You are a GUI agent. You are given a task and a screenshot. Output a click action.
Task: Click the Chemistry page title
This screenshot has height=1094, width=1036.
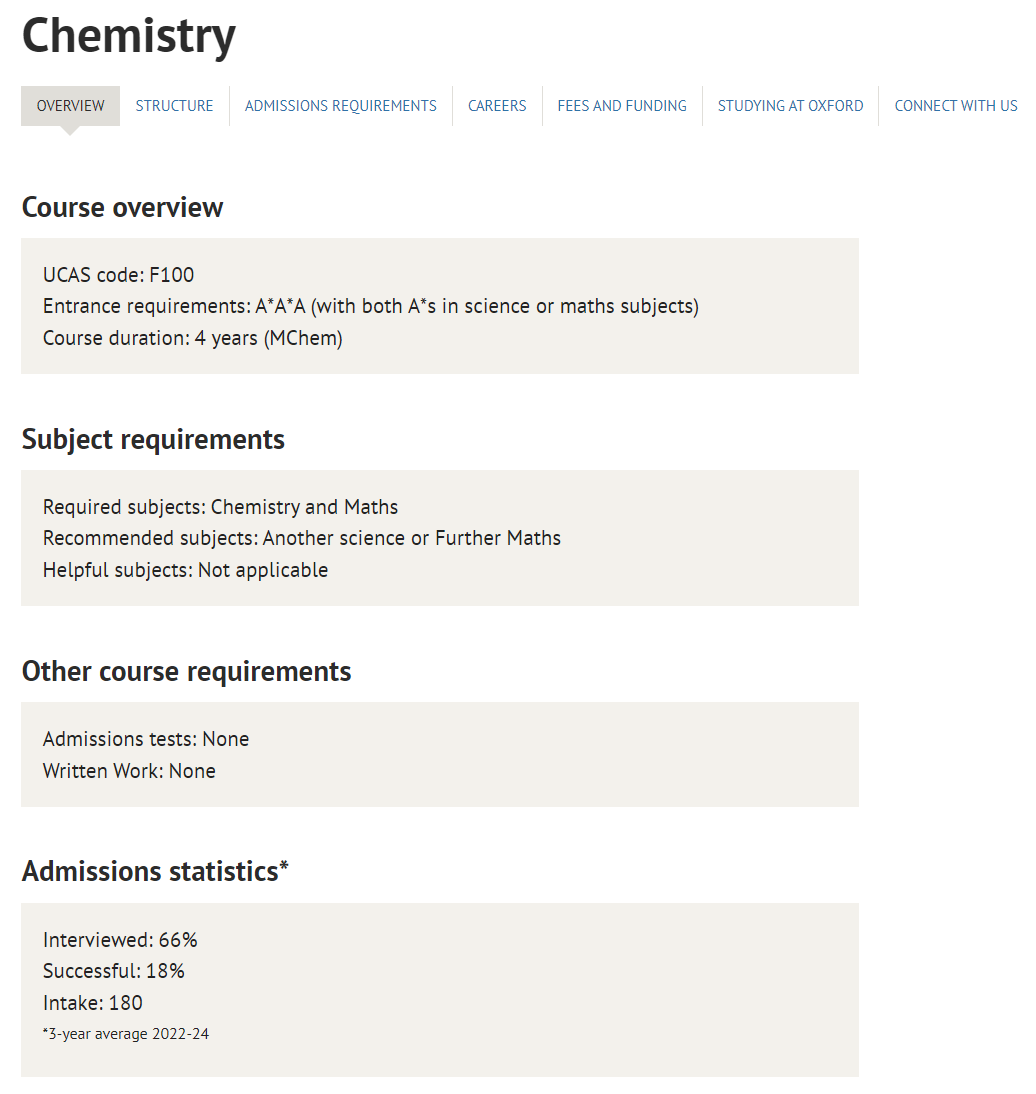129,36
